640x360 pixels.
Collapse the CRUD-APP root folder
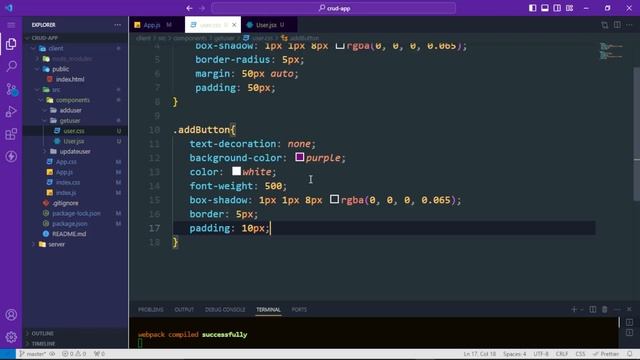tap(75, 38)
